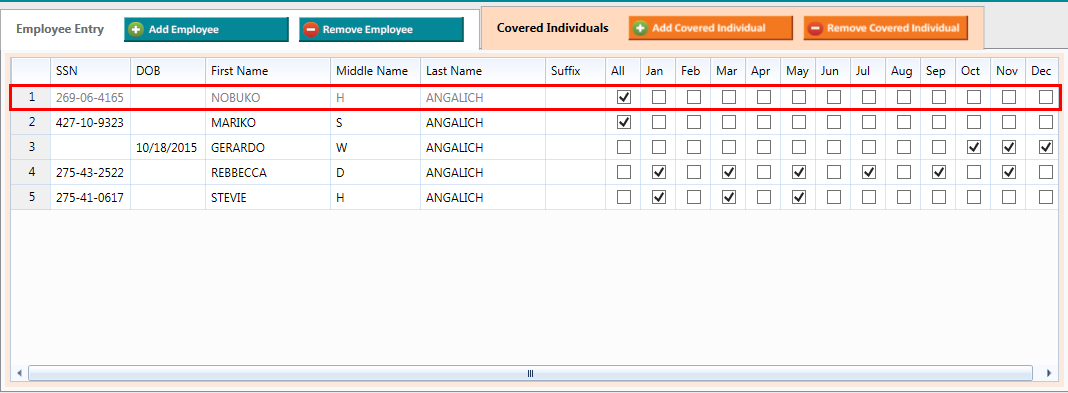Click first name cell NOBUKO
Image resolution: width=1068 pixels, height=393 pixels.
click(268, 97)
